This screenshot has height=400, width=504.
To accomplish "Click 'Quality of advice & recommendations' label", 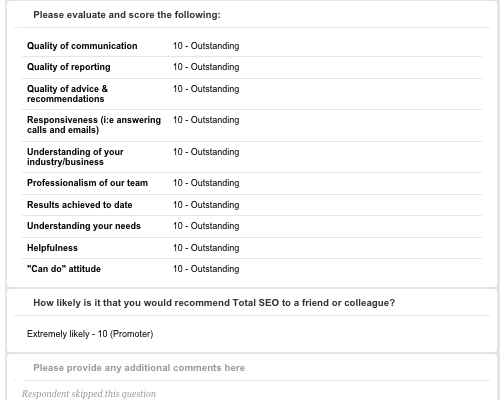I will tap(67, 94).
